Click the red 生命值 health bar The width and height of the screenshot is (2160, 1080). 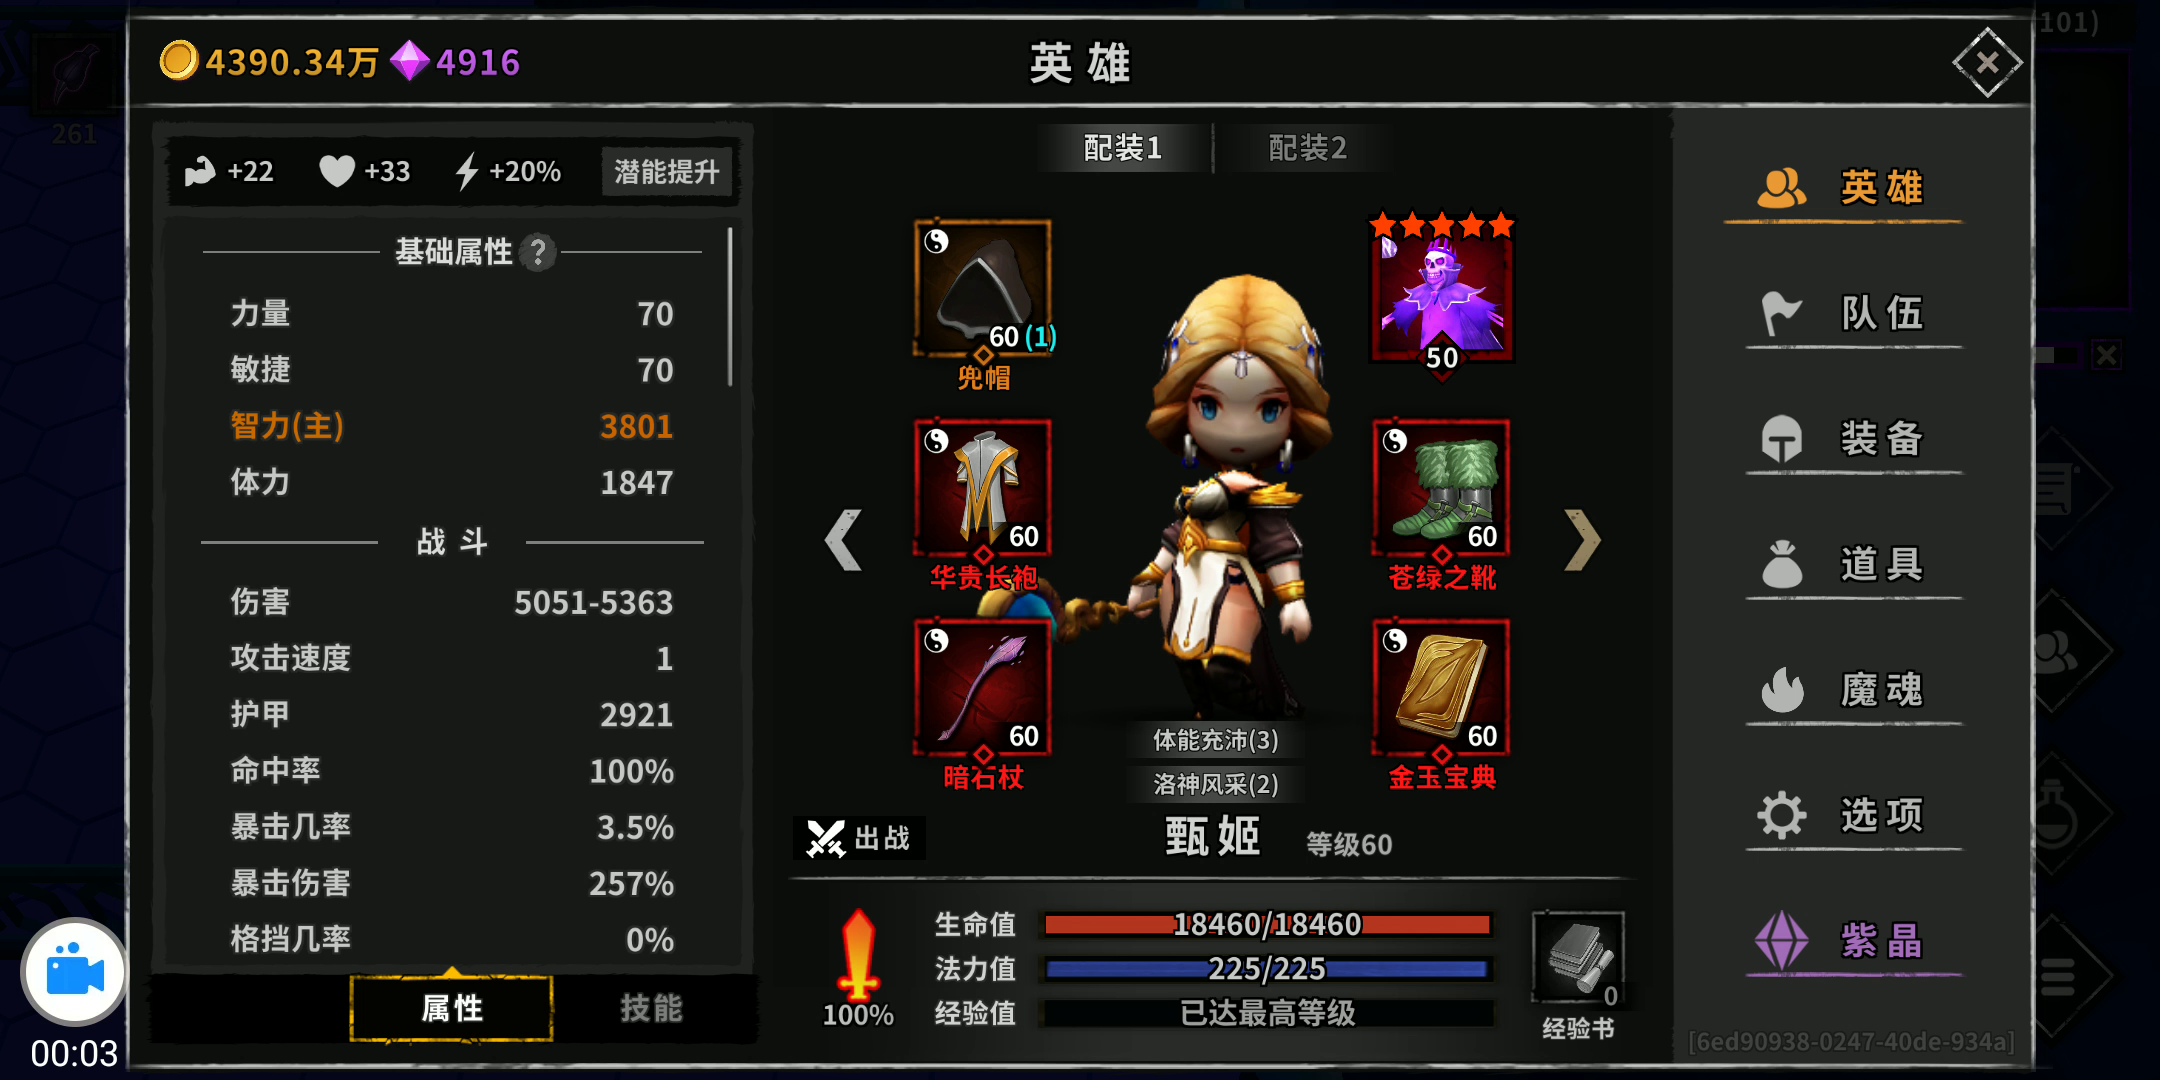click(x=1267, y=924)
